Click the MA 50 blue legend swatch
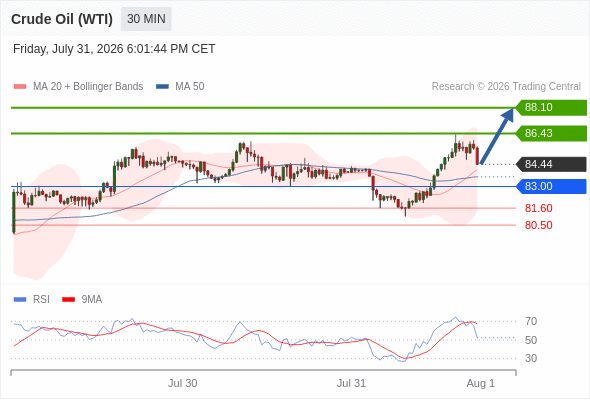The width and height of the screenshot is (590, 400). (162, 87)
